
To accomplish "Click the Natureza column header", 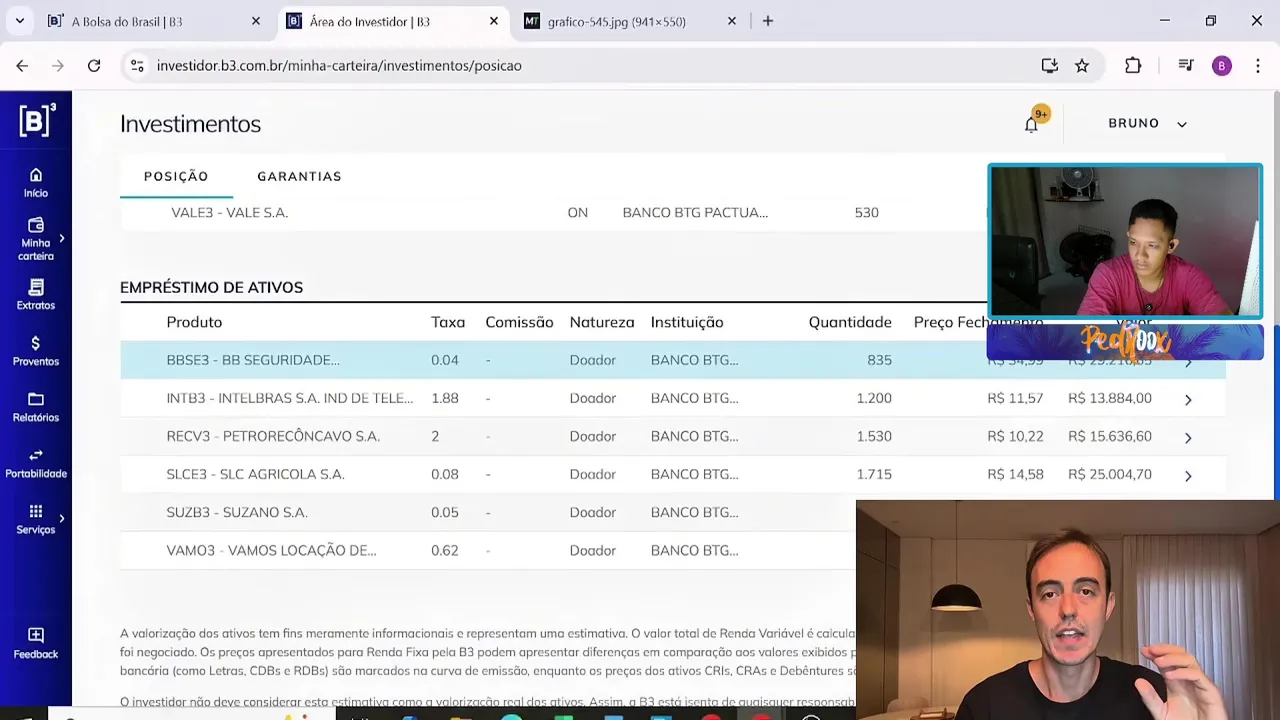I will (602, 322).
